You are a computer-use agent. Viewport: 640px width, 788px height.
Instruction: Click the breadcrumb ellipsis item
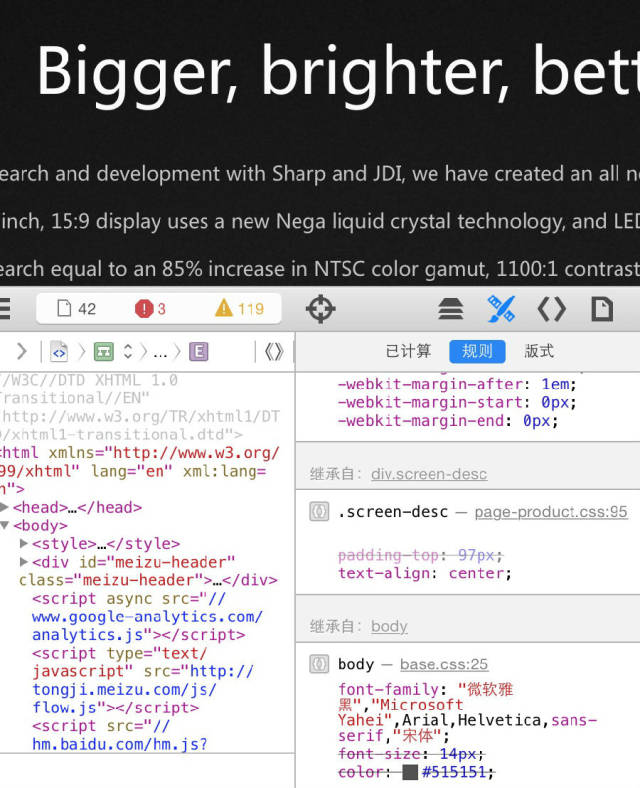[x=160, y=353]
